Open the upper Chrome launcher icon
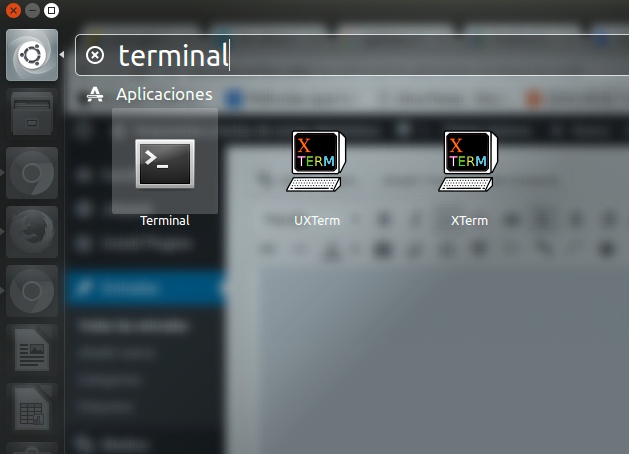629x454 pixels. (x=32, y=173)
